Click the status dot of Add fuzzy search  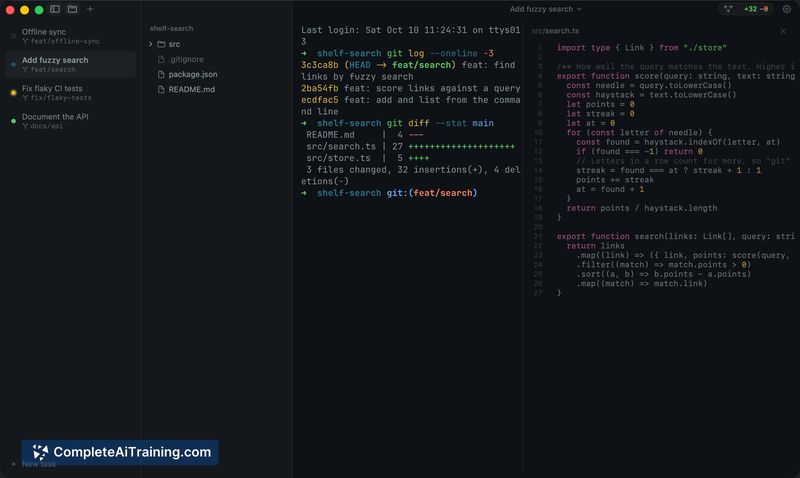pyautogui.click(x=13, y=64)
